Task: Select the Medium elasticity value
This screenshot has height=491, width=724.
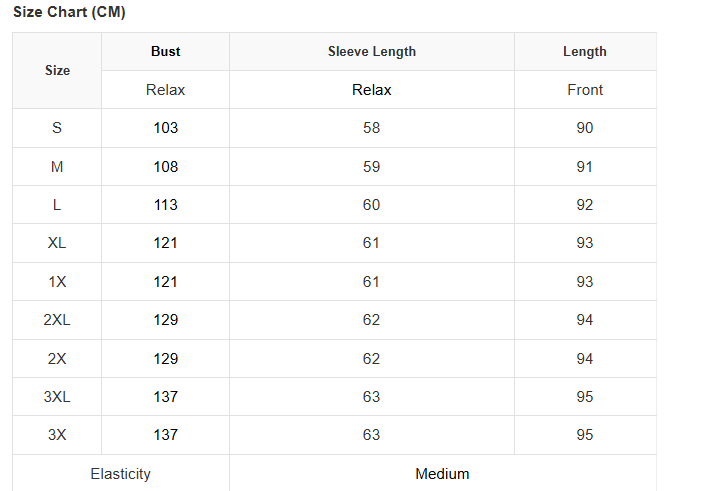Action: coord(442,474)
